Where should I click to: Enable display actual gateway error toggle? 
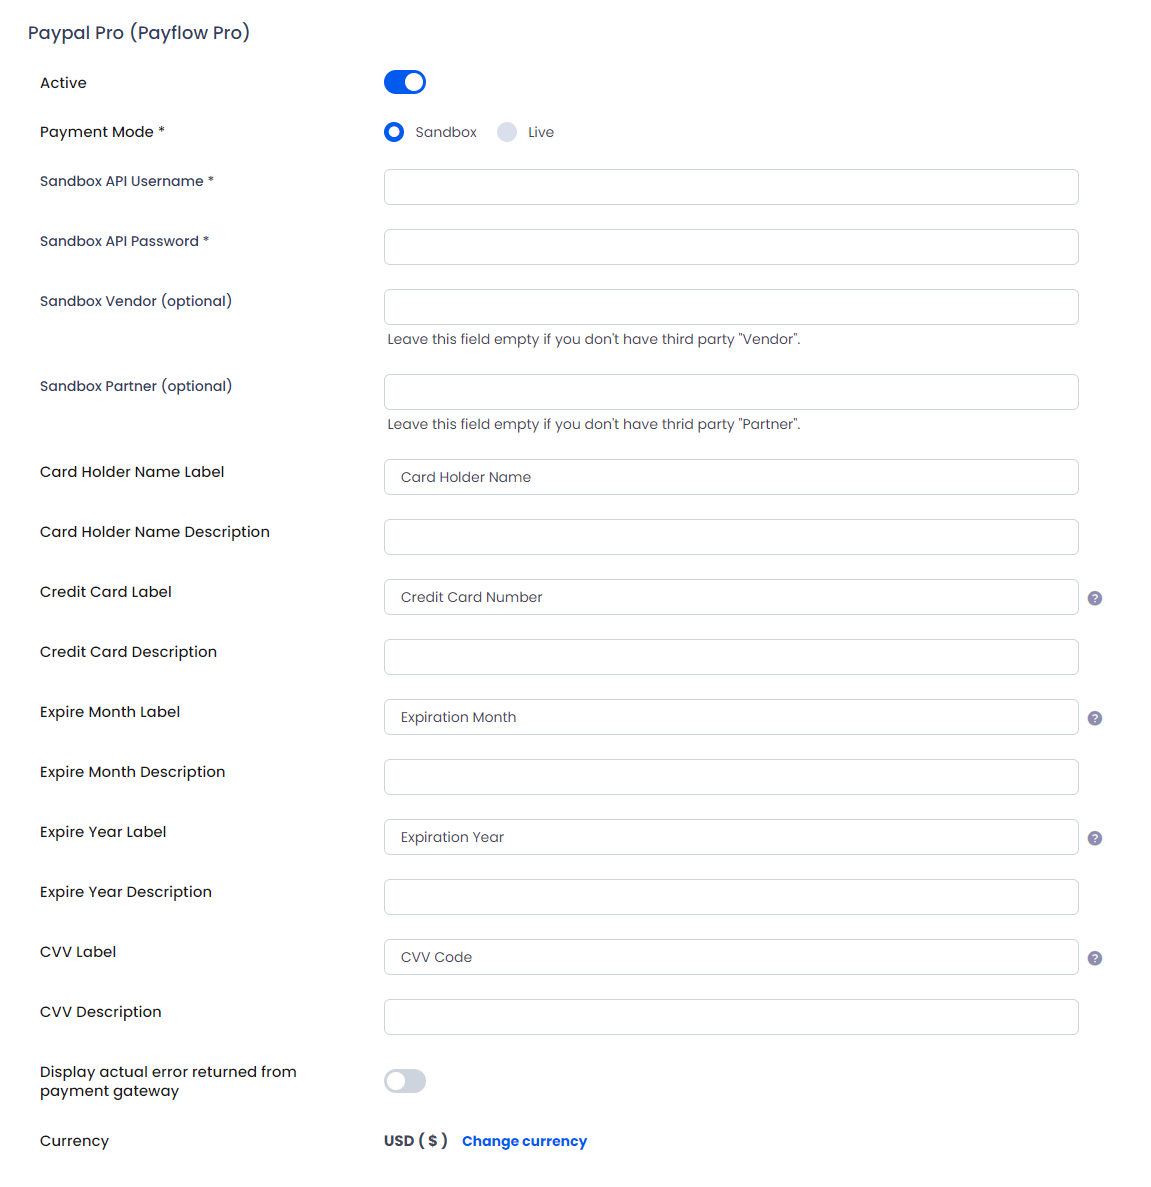pyautogui.click(x=404, y=1081)
